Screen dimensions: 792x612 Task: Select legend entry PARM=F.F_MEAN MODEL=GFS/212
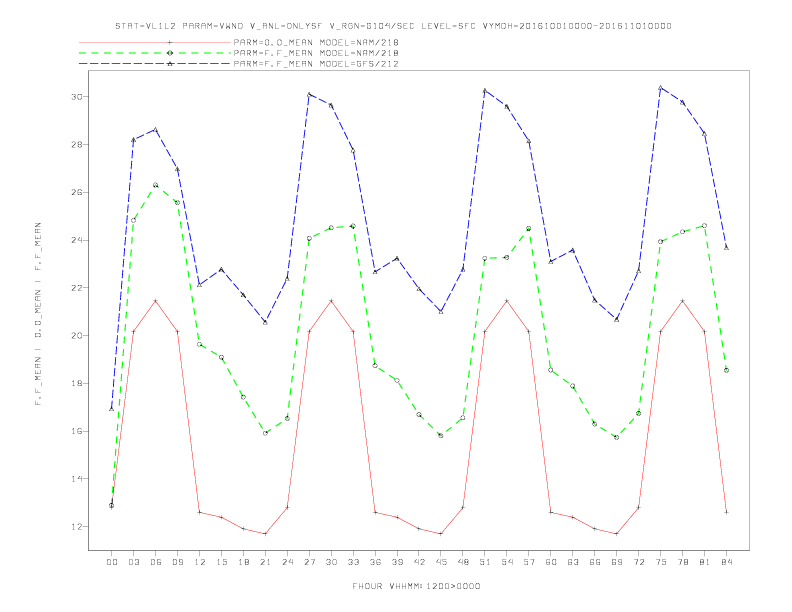[x=316, y=64]
